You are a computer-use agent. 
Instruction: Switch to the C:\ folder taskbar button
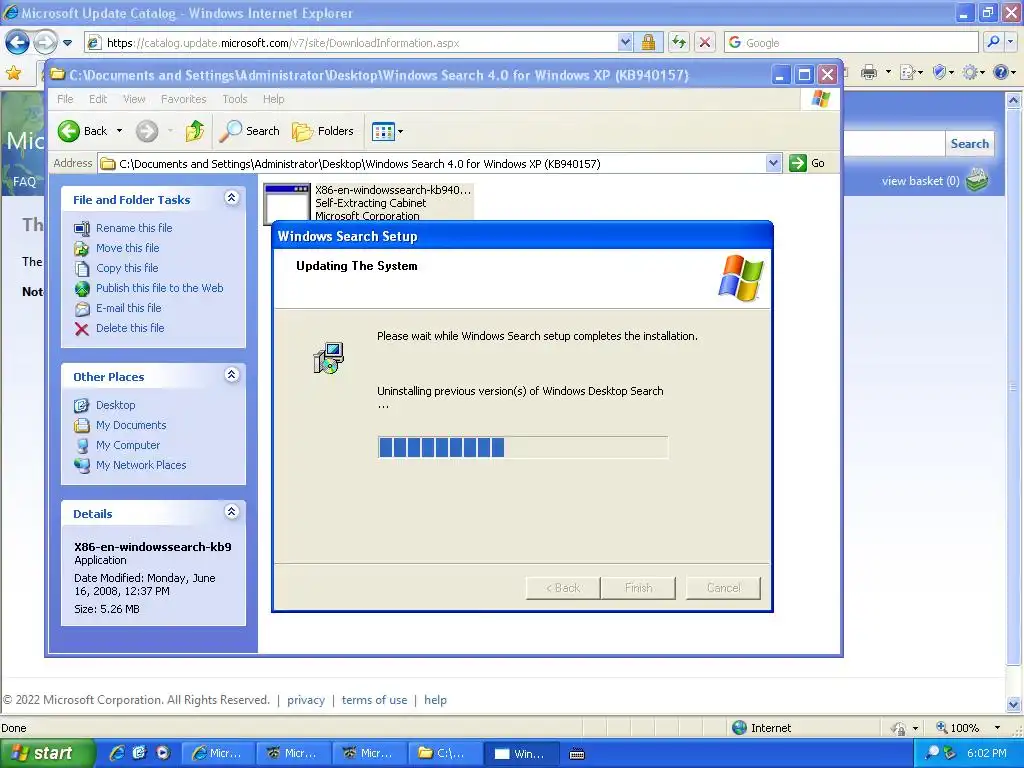[445, 754]
